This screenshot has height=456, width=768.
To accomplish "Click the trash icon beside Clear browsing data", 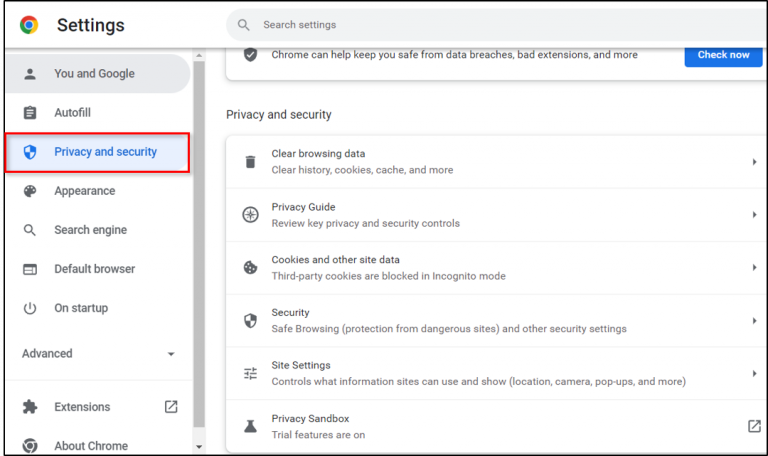I will coord(250,162).
